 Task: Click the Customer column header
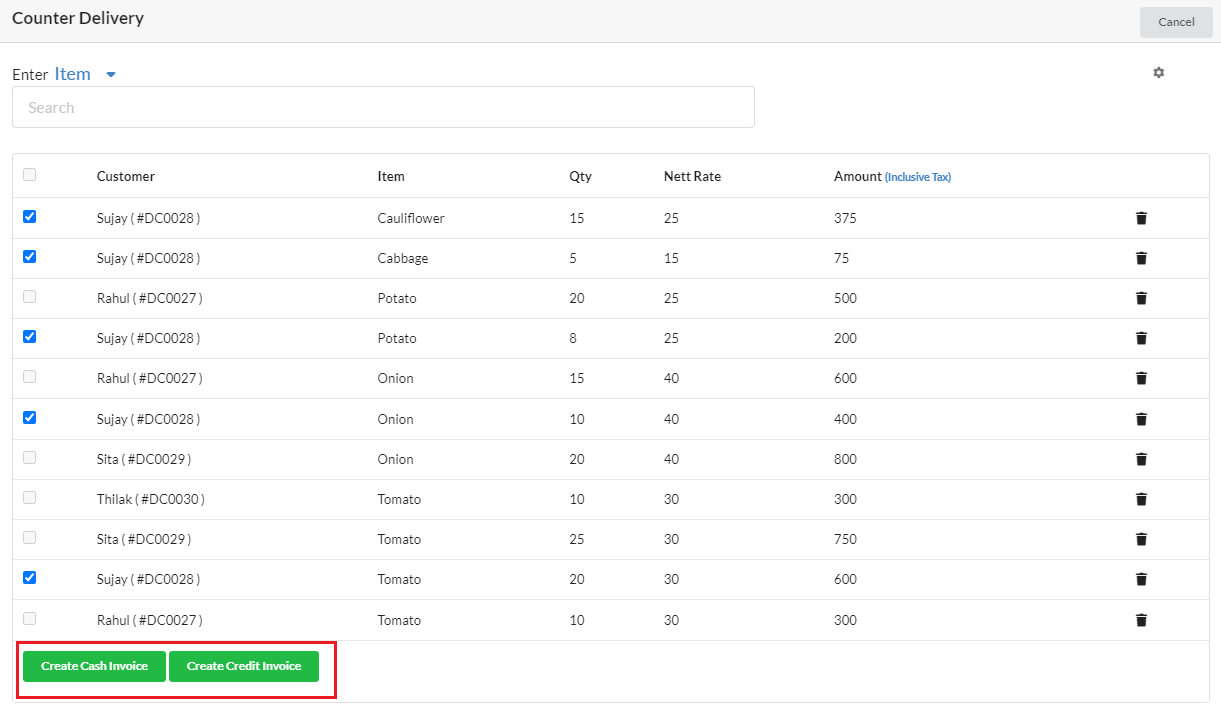tap(126, 176)
